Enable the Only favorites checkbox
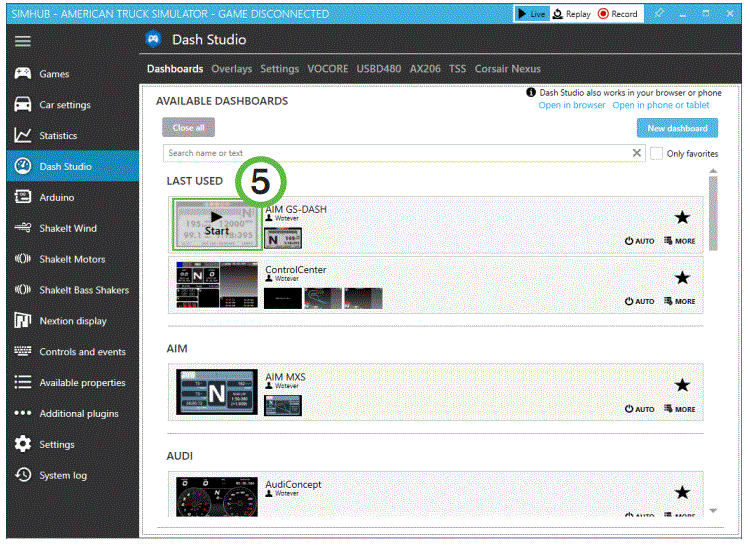 656,153
